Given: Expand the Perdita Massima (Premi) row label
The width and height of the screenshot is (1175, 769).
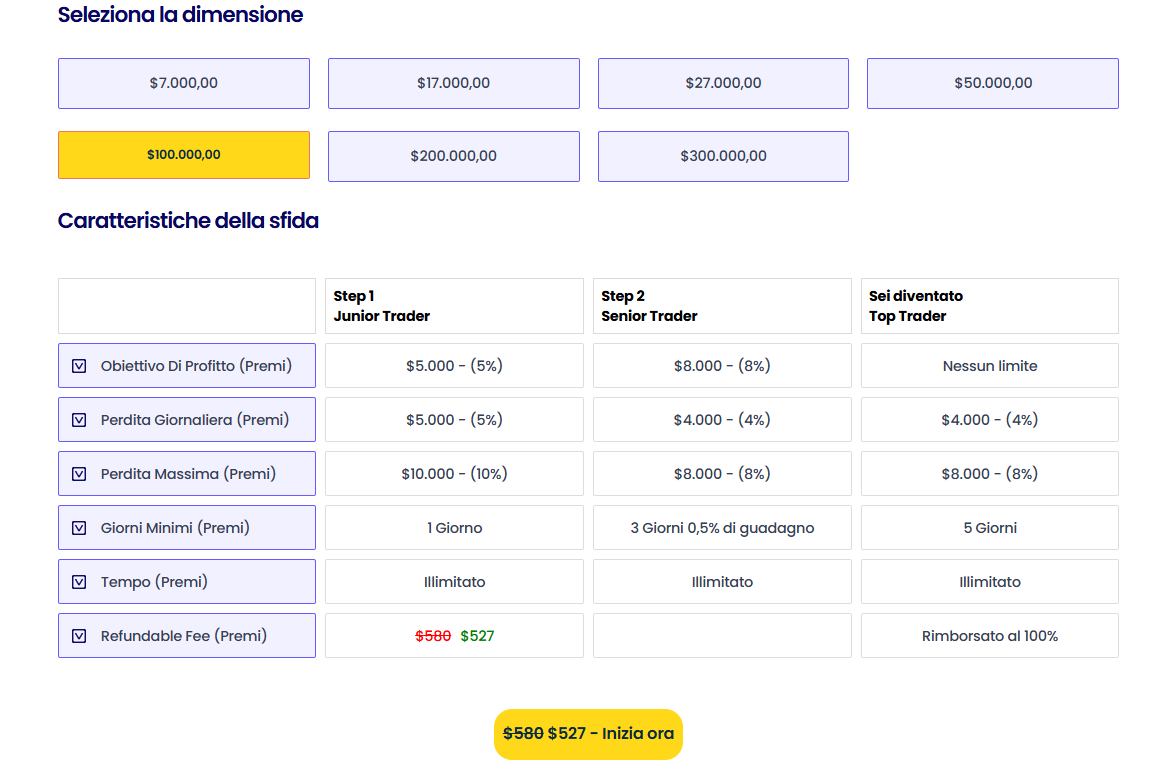Looking at the screenshot, I should click(188, 474).
